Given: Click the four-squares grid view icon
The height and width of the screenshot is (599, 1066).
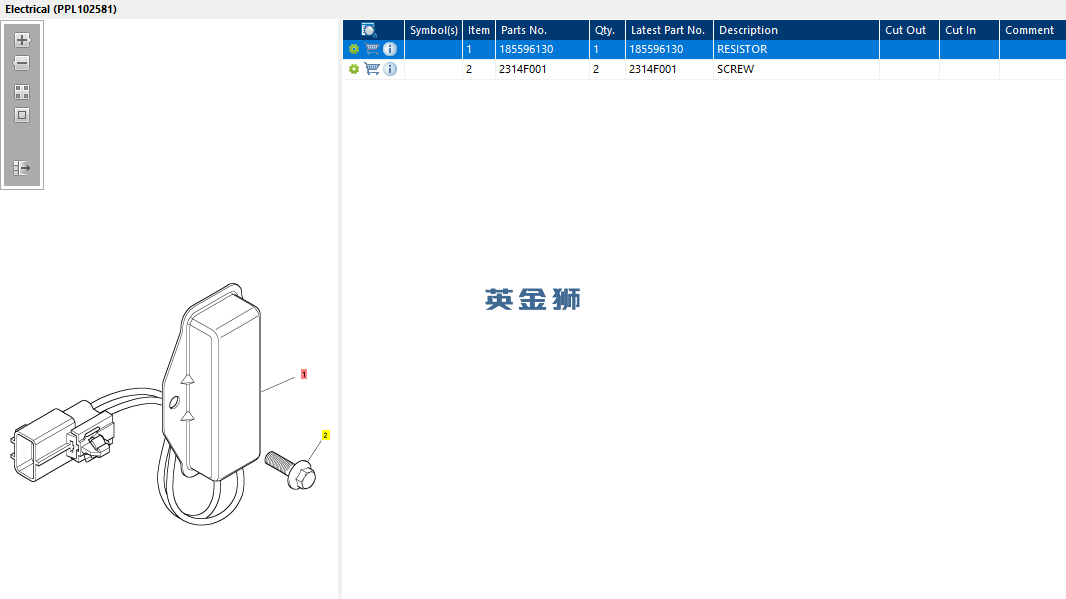Looking at the screenshot, I should tap(22, 92).
